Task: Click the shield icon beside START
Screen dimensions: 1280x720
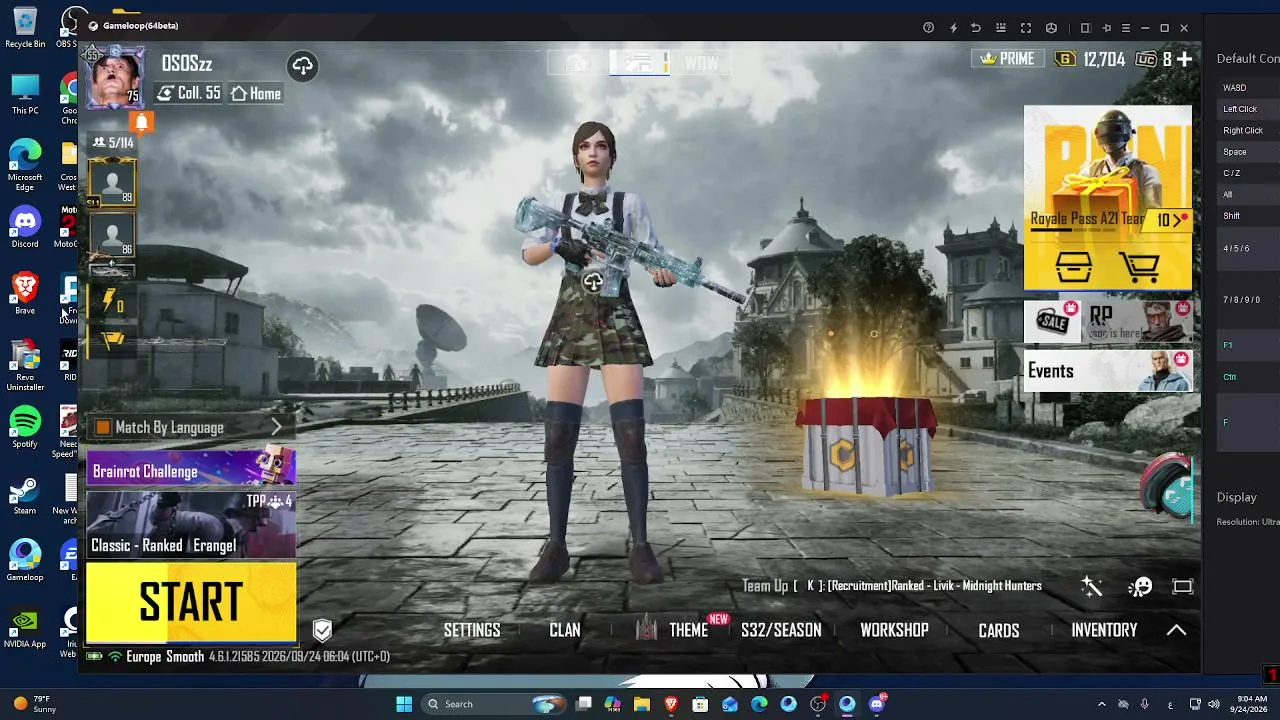Action: pos(322,630)
